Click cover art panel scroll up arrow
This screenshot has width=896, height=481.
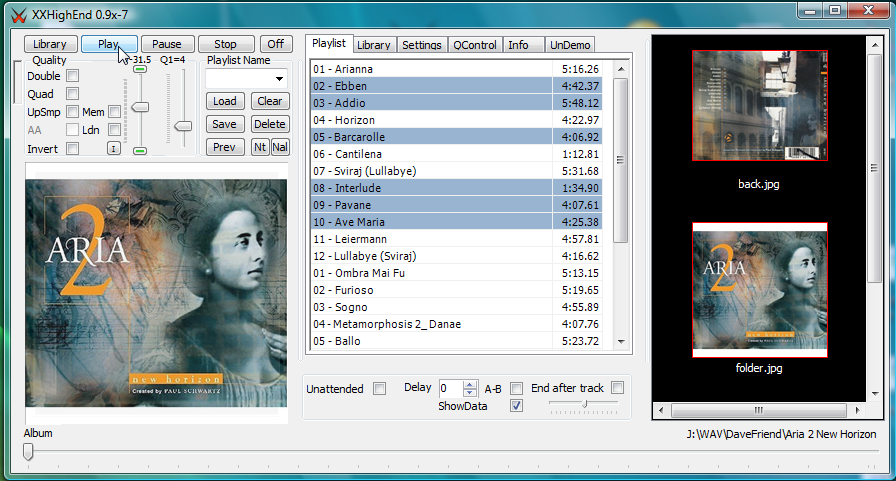click(874, 45)
